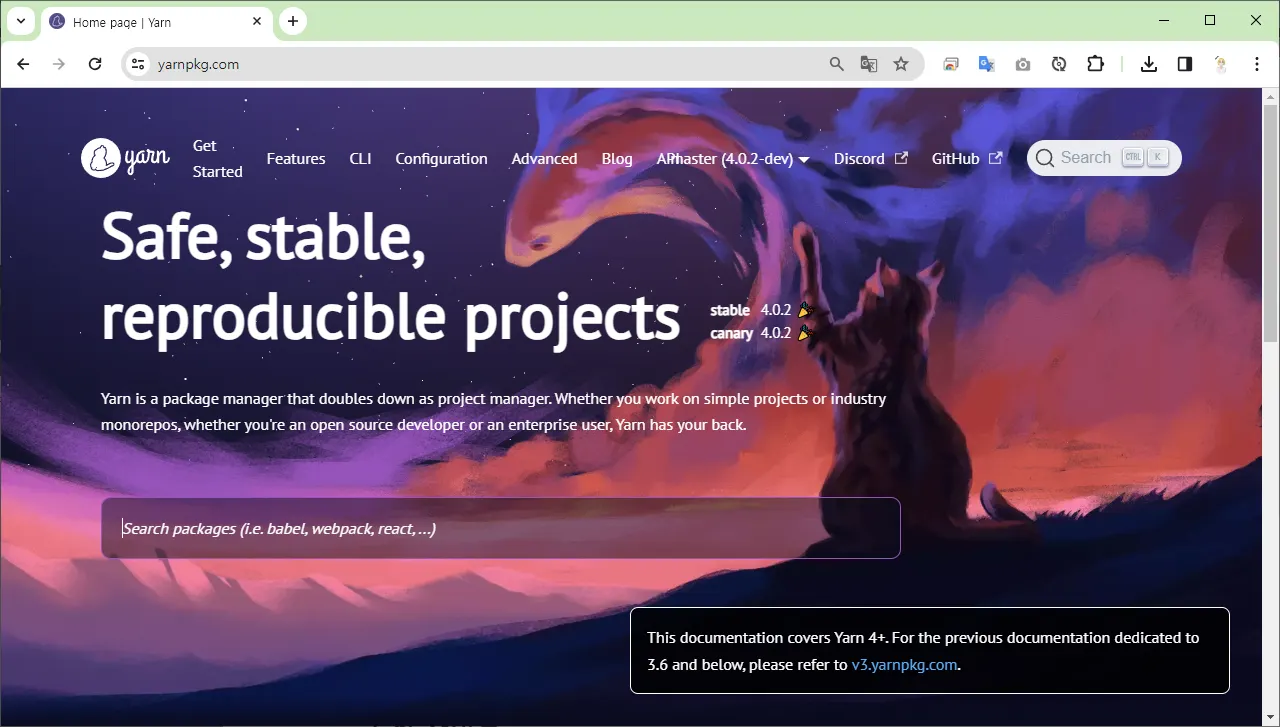Expand the master (4.0.2-dev) version dropdown
This screenshot has width=1280, height=727.
point(740,158)
